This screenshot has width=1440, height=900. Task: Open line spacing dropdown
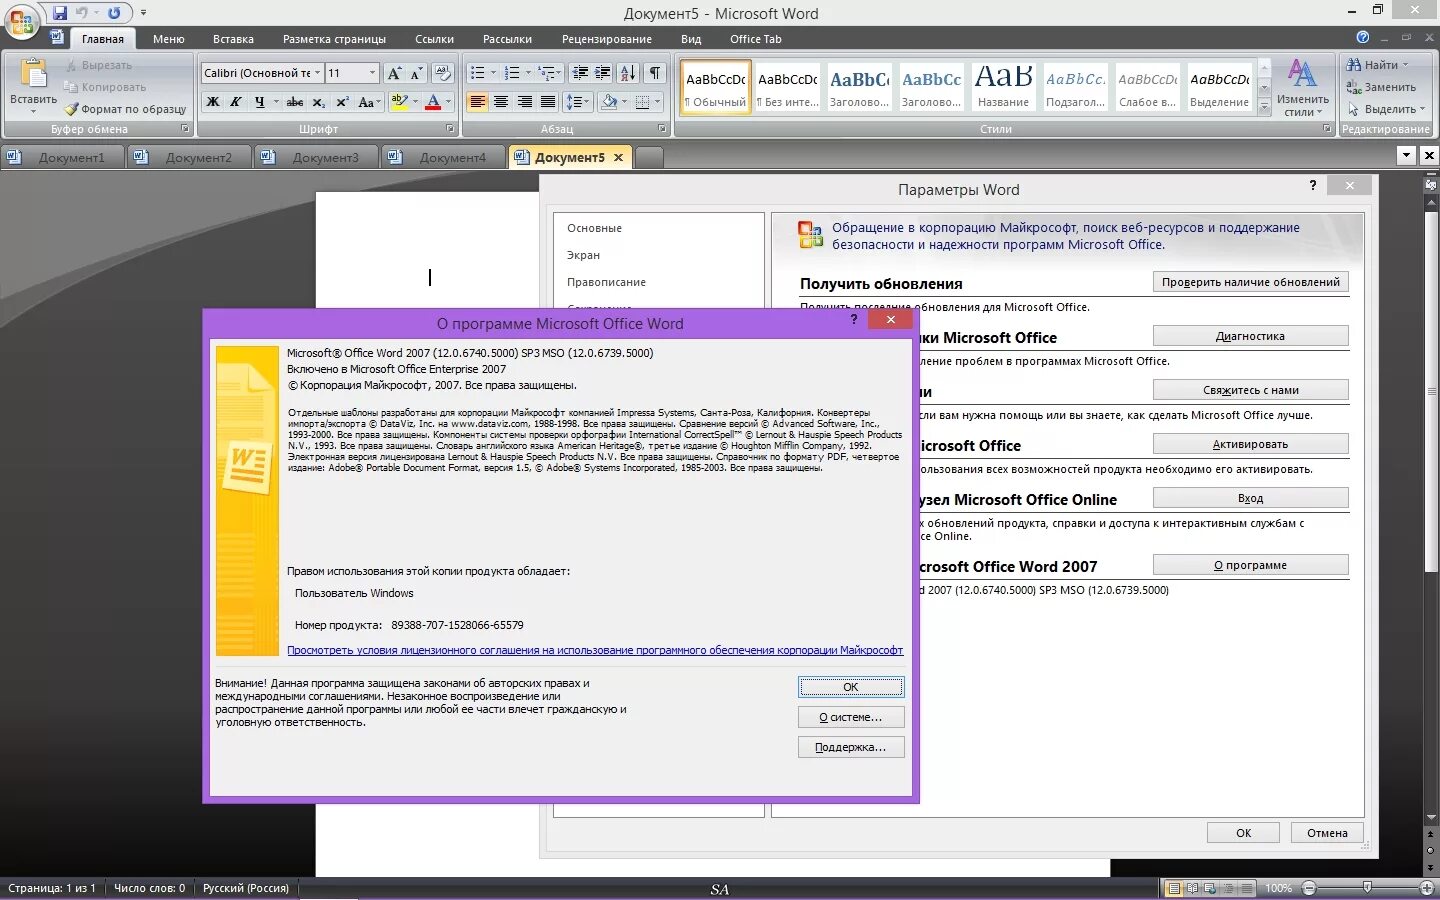(577, 102)
